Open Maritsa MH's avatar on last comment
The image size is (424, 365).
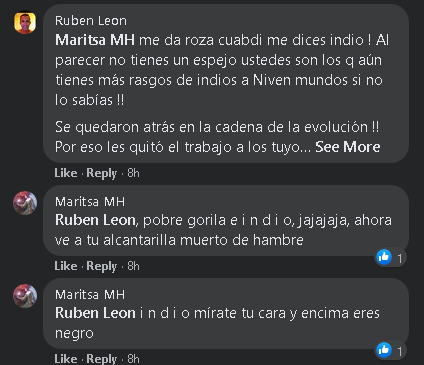pyautogui.click(x=25, y=296)
